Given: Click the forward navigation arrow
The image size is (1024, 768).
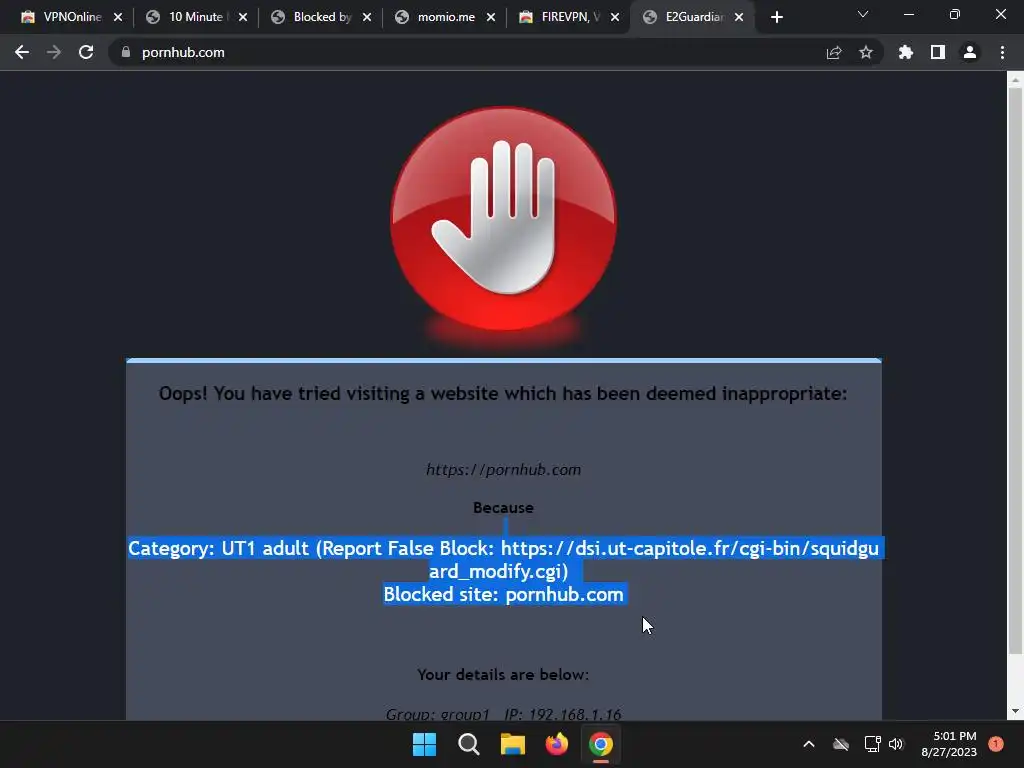Looking at the screenshot, I should (x=54, y=52).
